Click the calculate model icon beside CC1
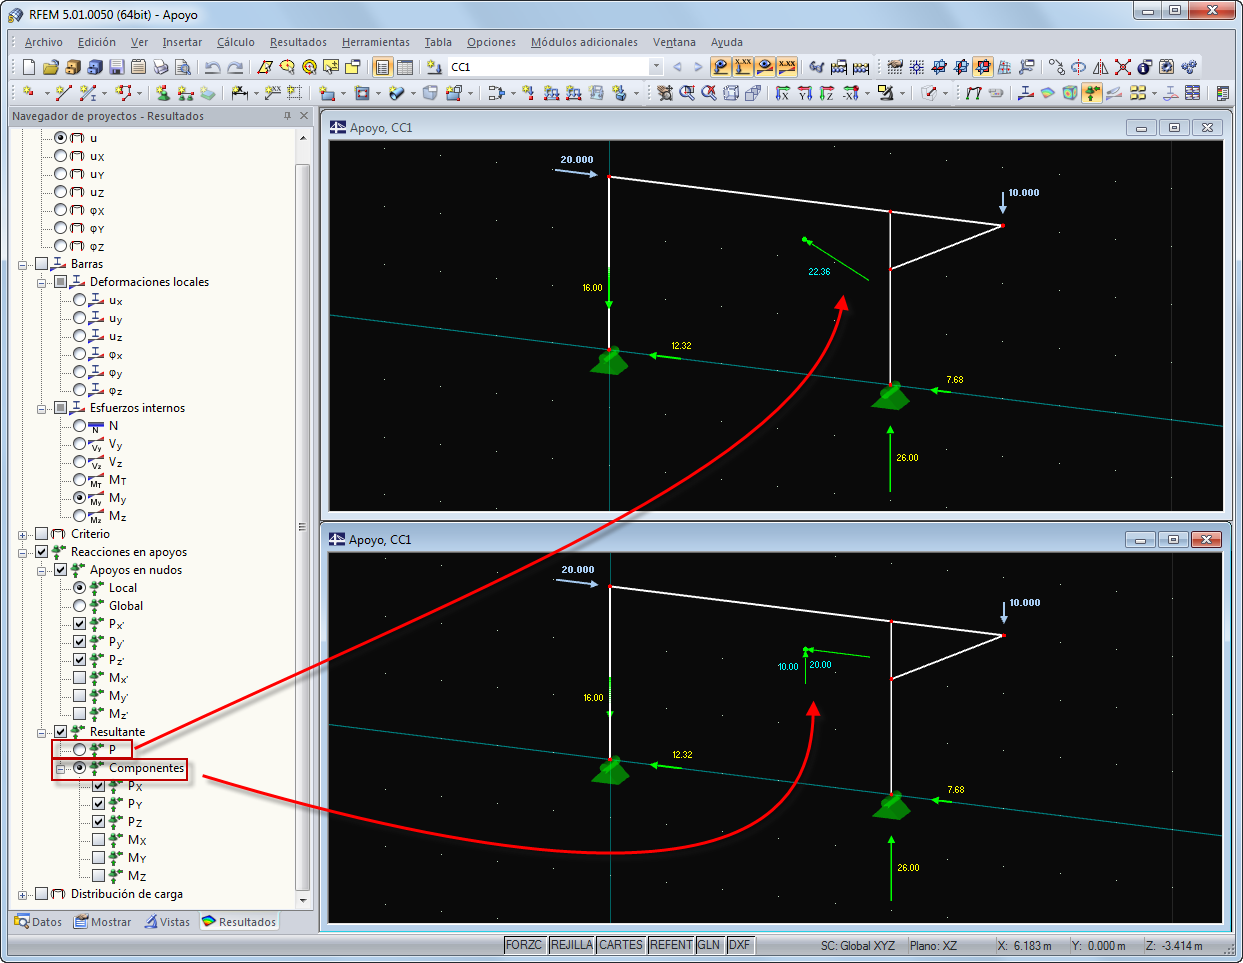This screenshot has width=1243, height=963. point(434,67)
